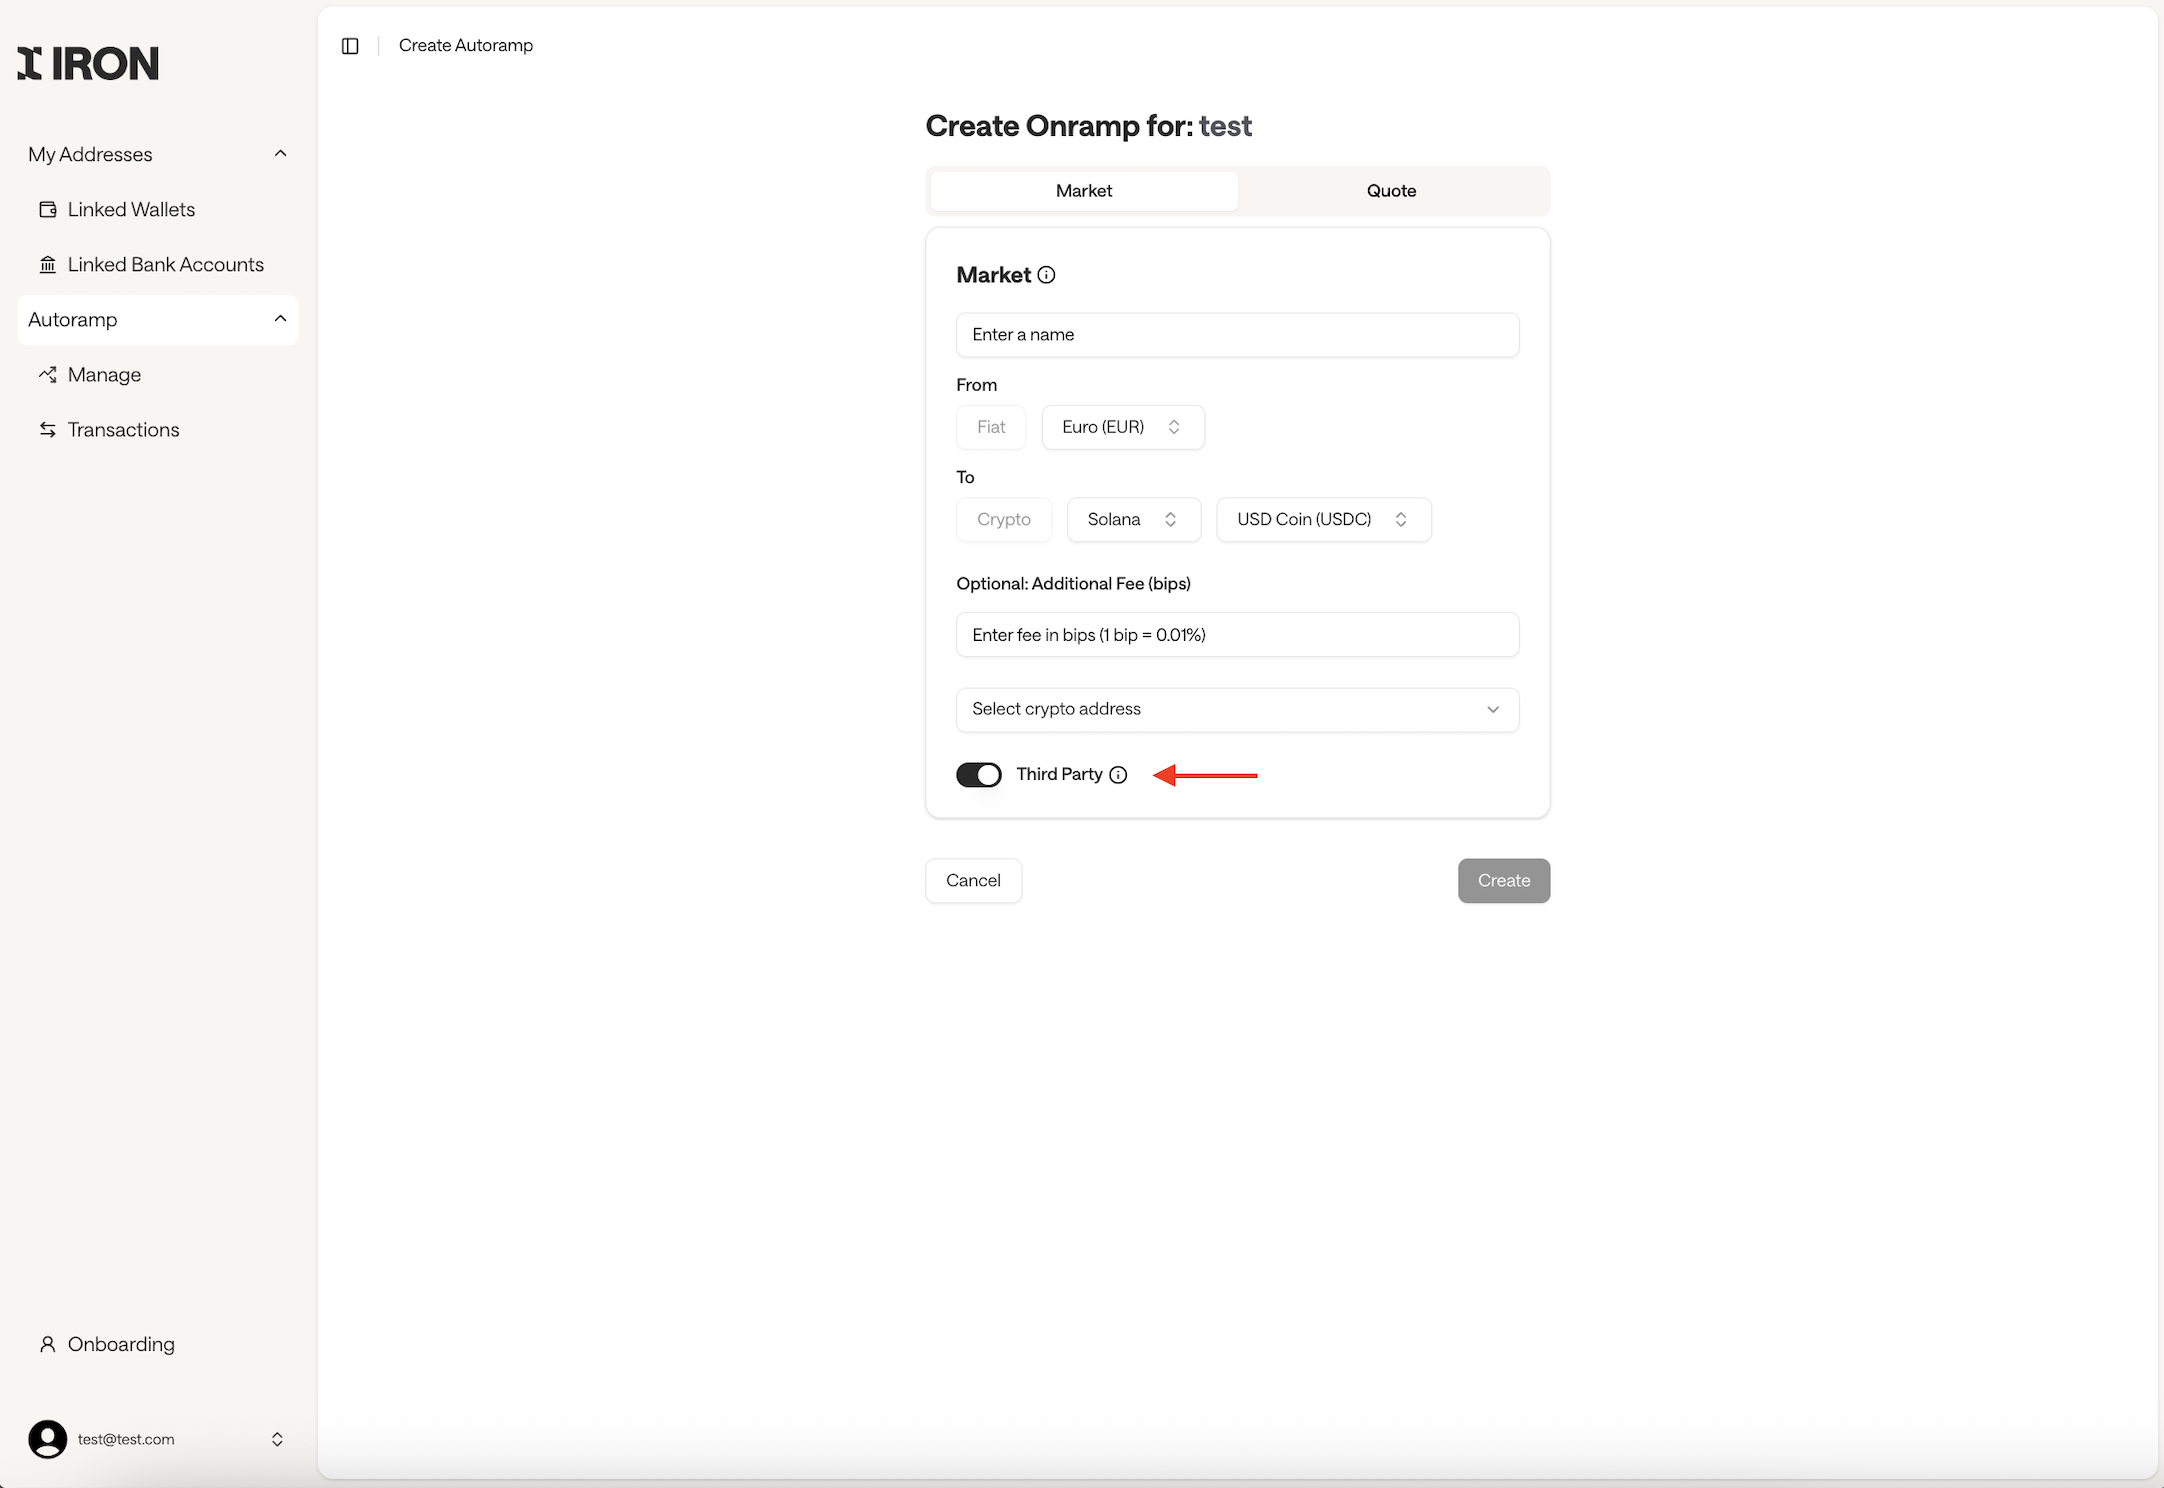Click the Enter a name field
2164x1488 pixels.
1236,335
